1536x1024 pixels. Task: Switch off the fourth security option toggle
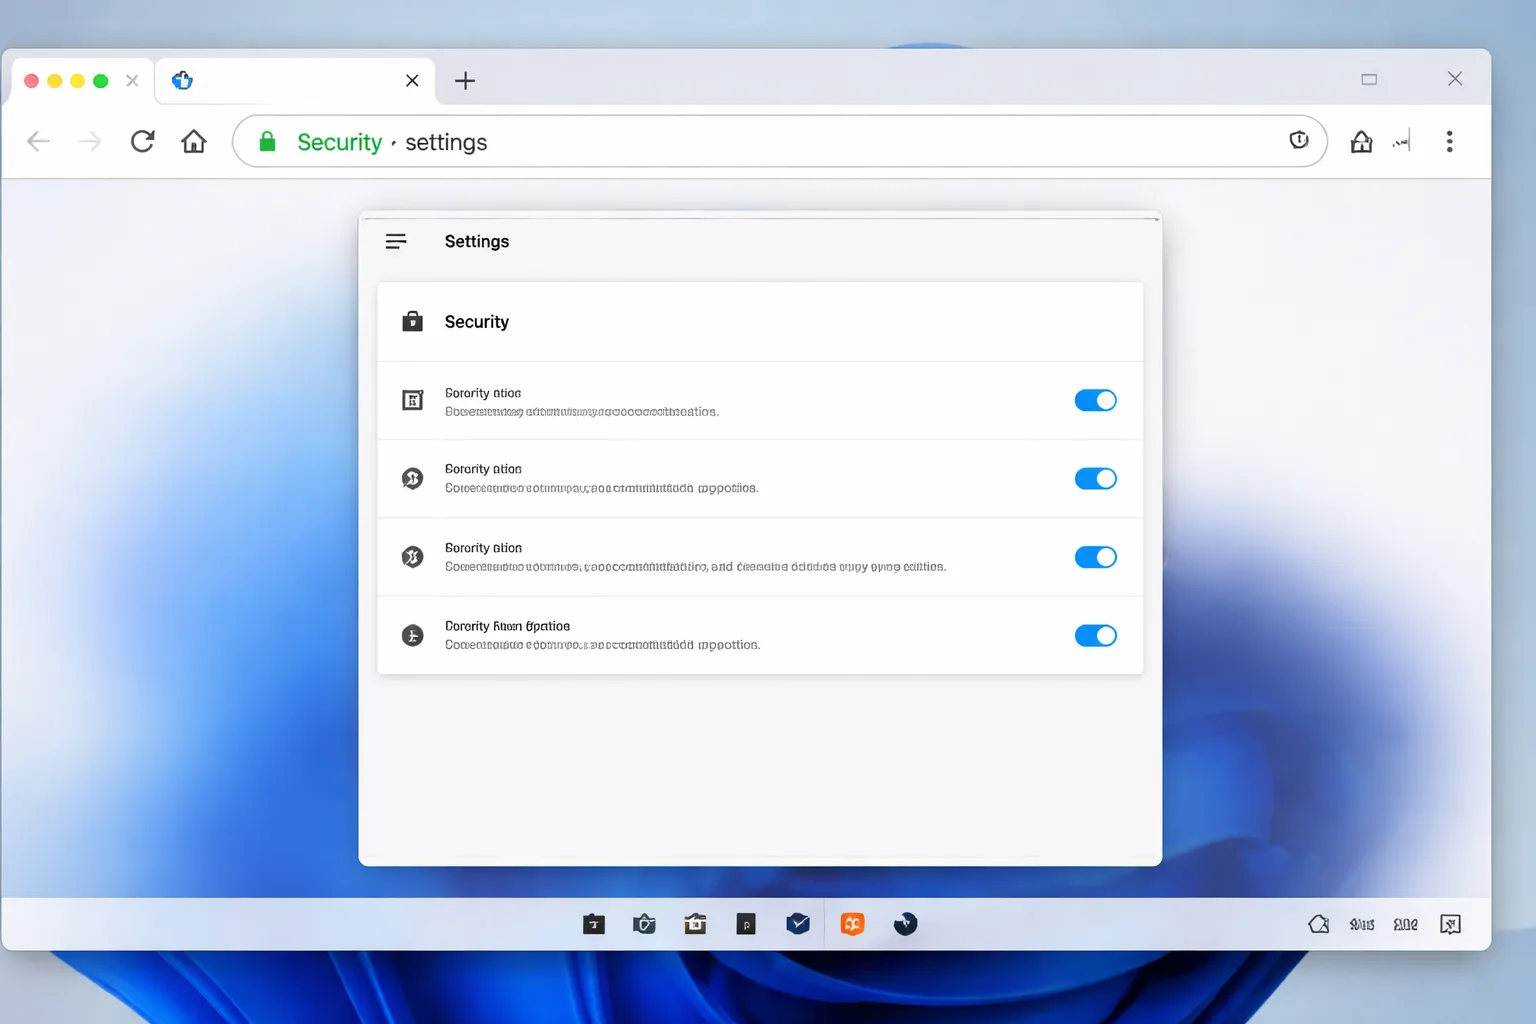point(1095,635)
